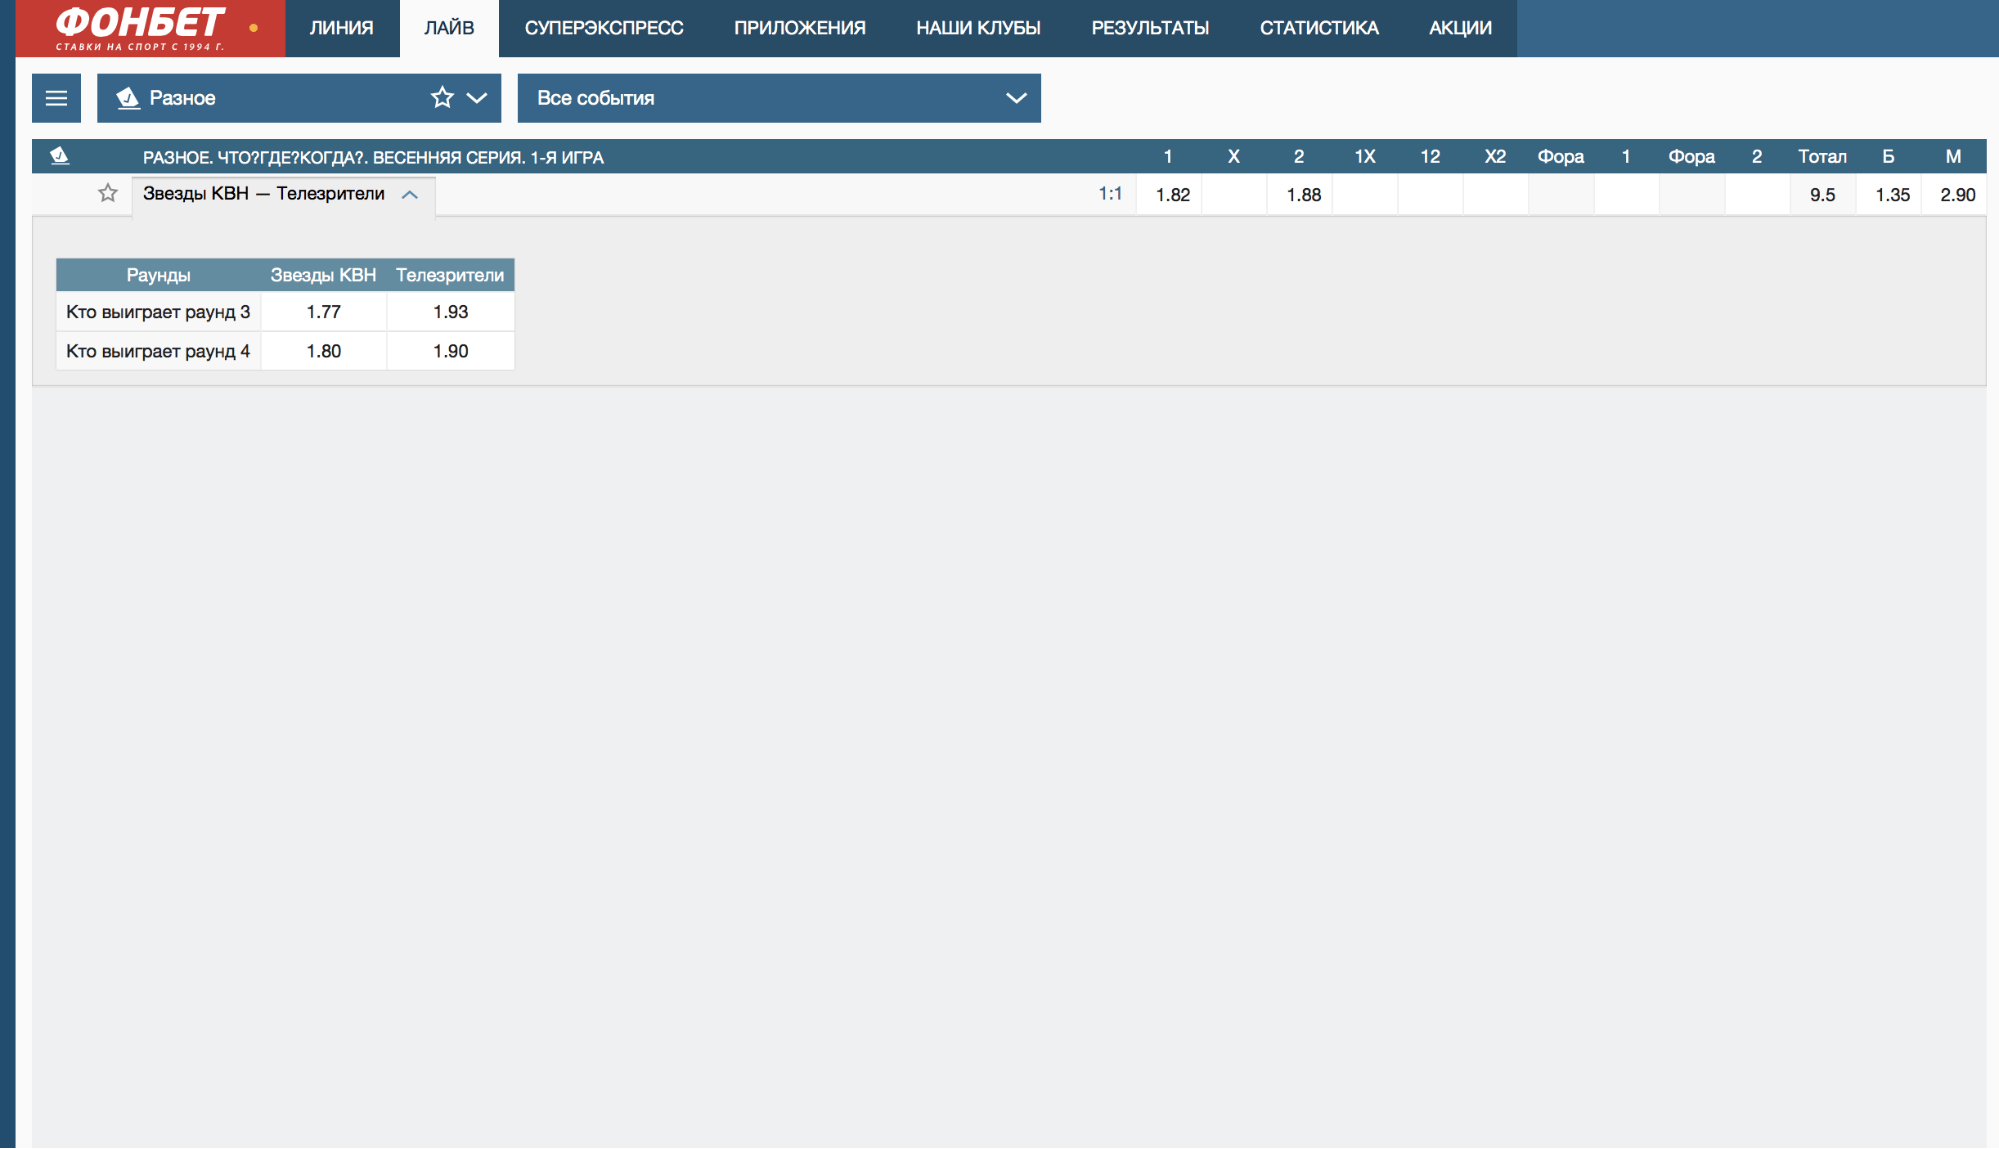This screenshot has width=1999, height=1149.
Task: Favorite the Звезды КВН — Телезрители event
Action: [x=108, y=193]
